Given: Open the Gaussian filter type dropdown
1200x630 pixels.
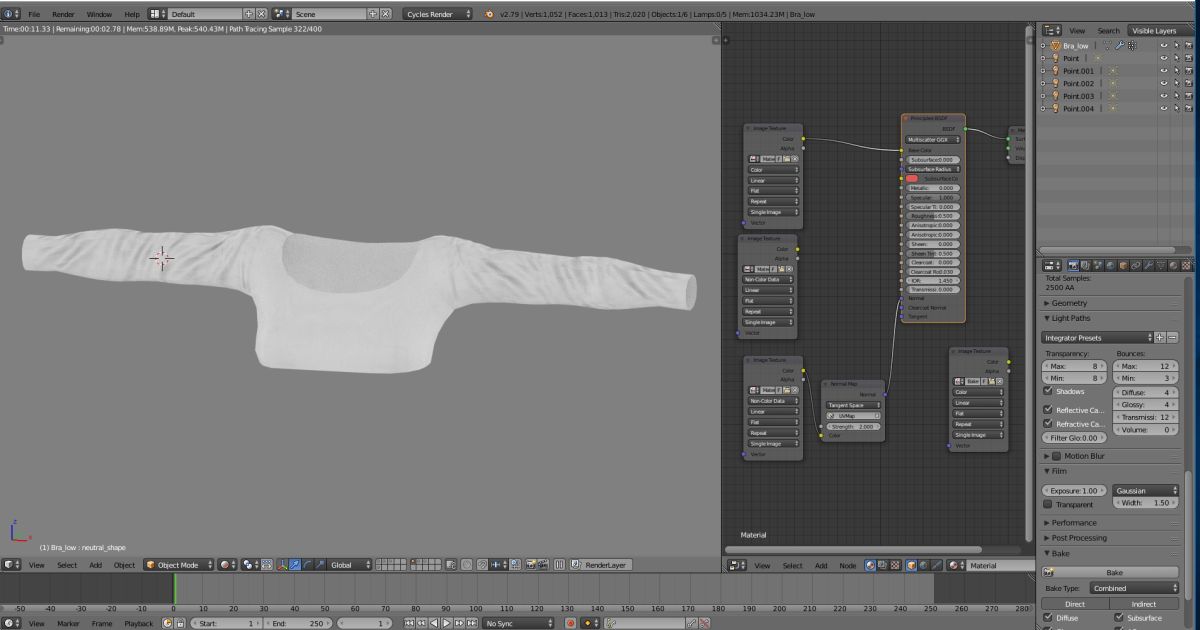Looking at the screenshot, I should [x=1145, y=491].
